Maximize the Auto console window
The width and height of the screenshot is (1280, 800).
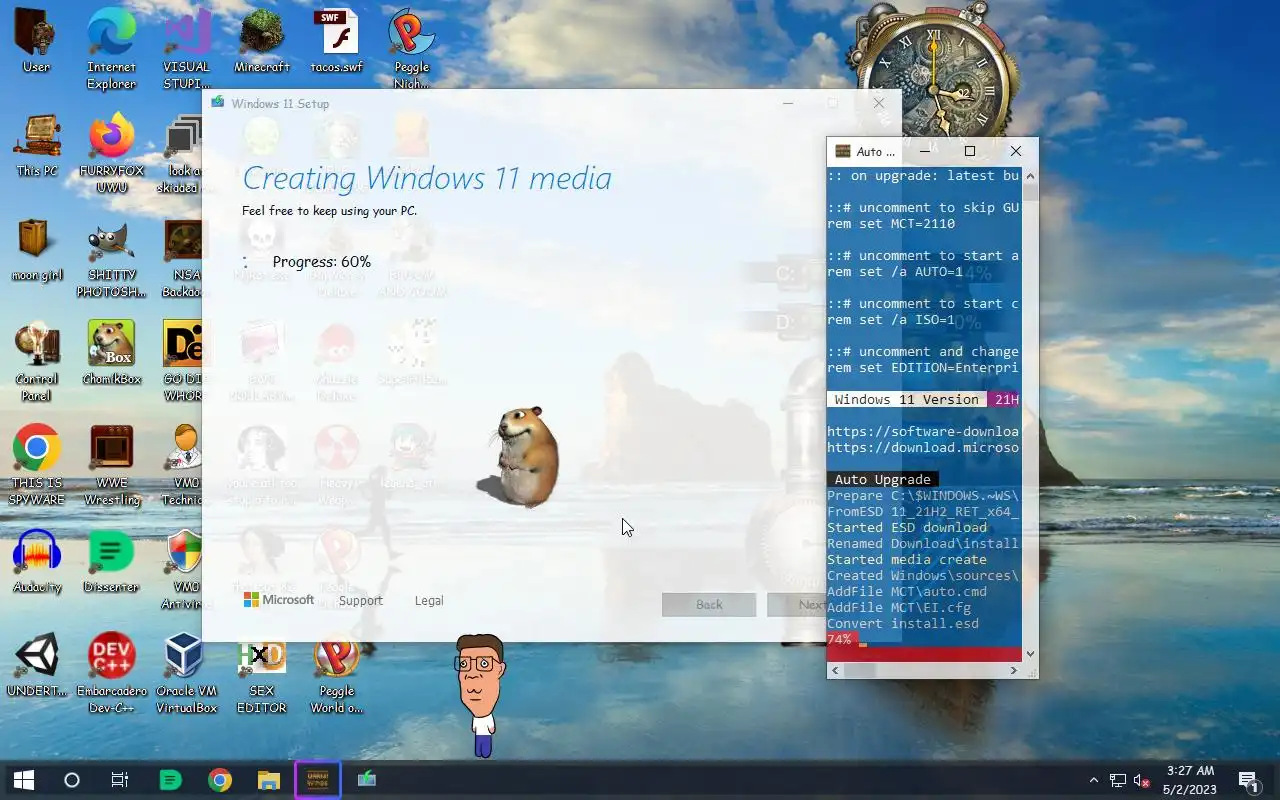click(969, 151)
